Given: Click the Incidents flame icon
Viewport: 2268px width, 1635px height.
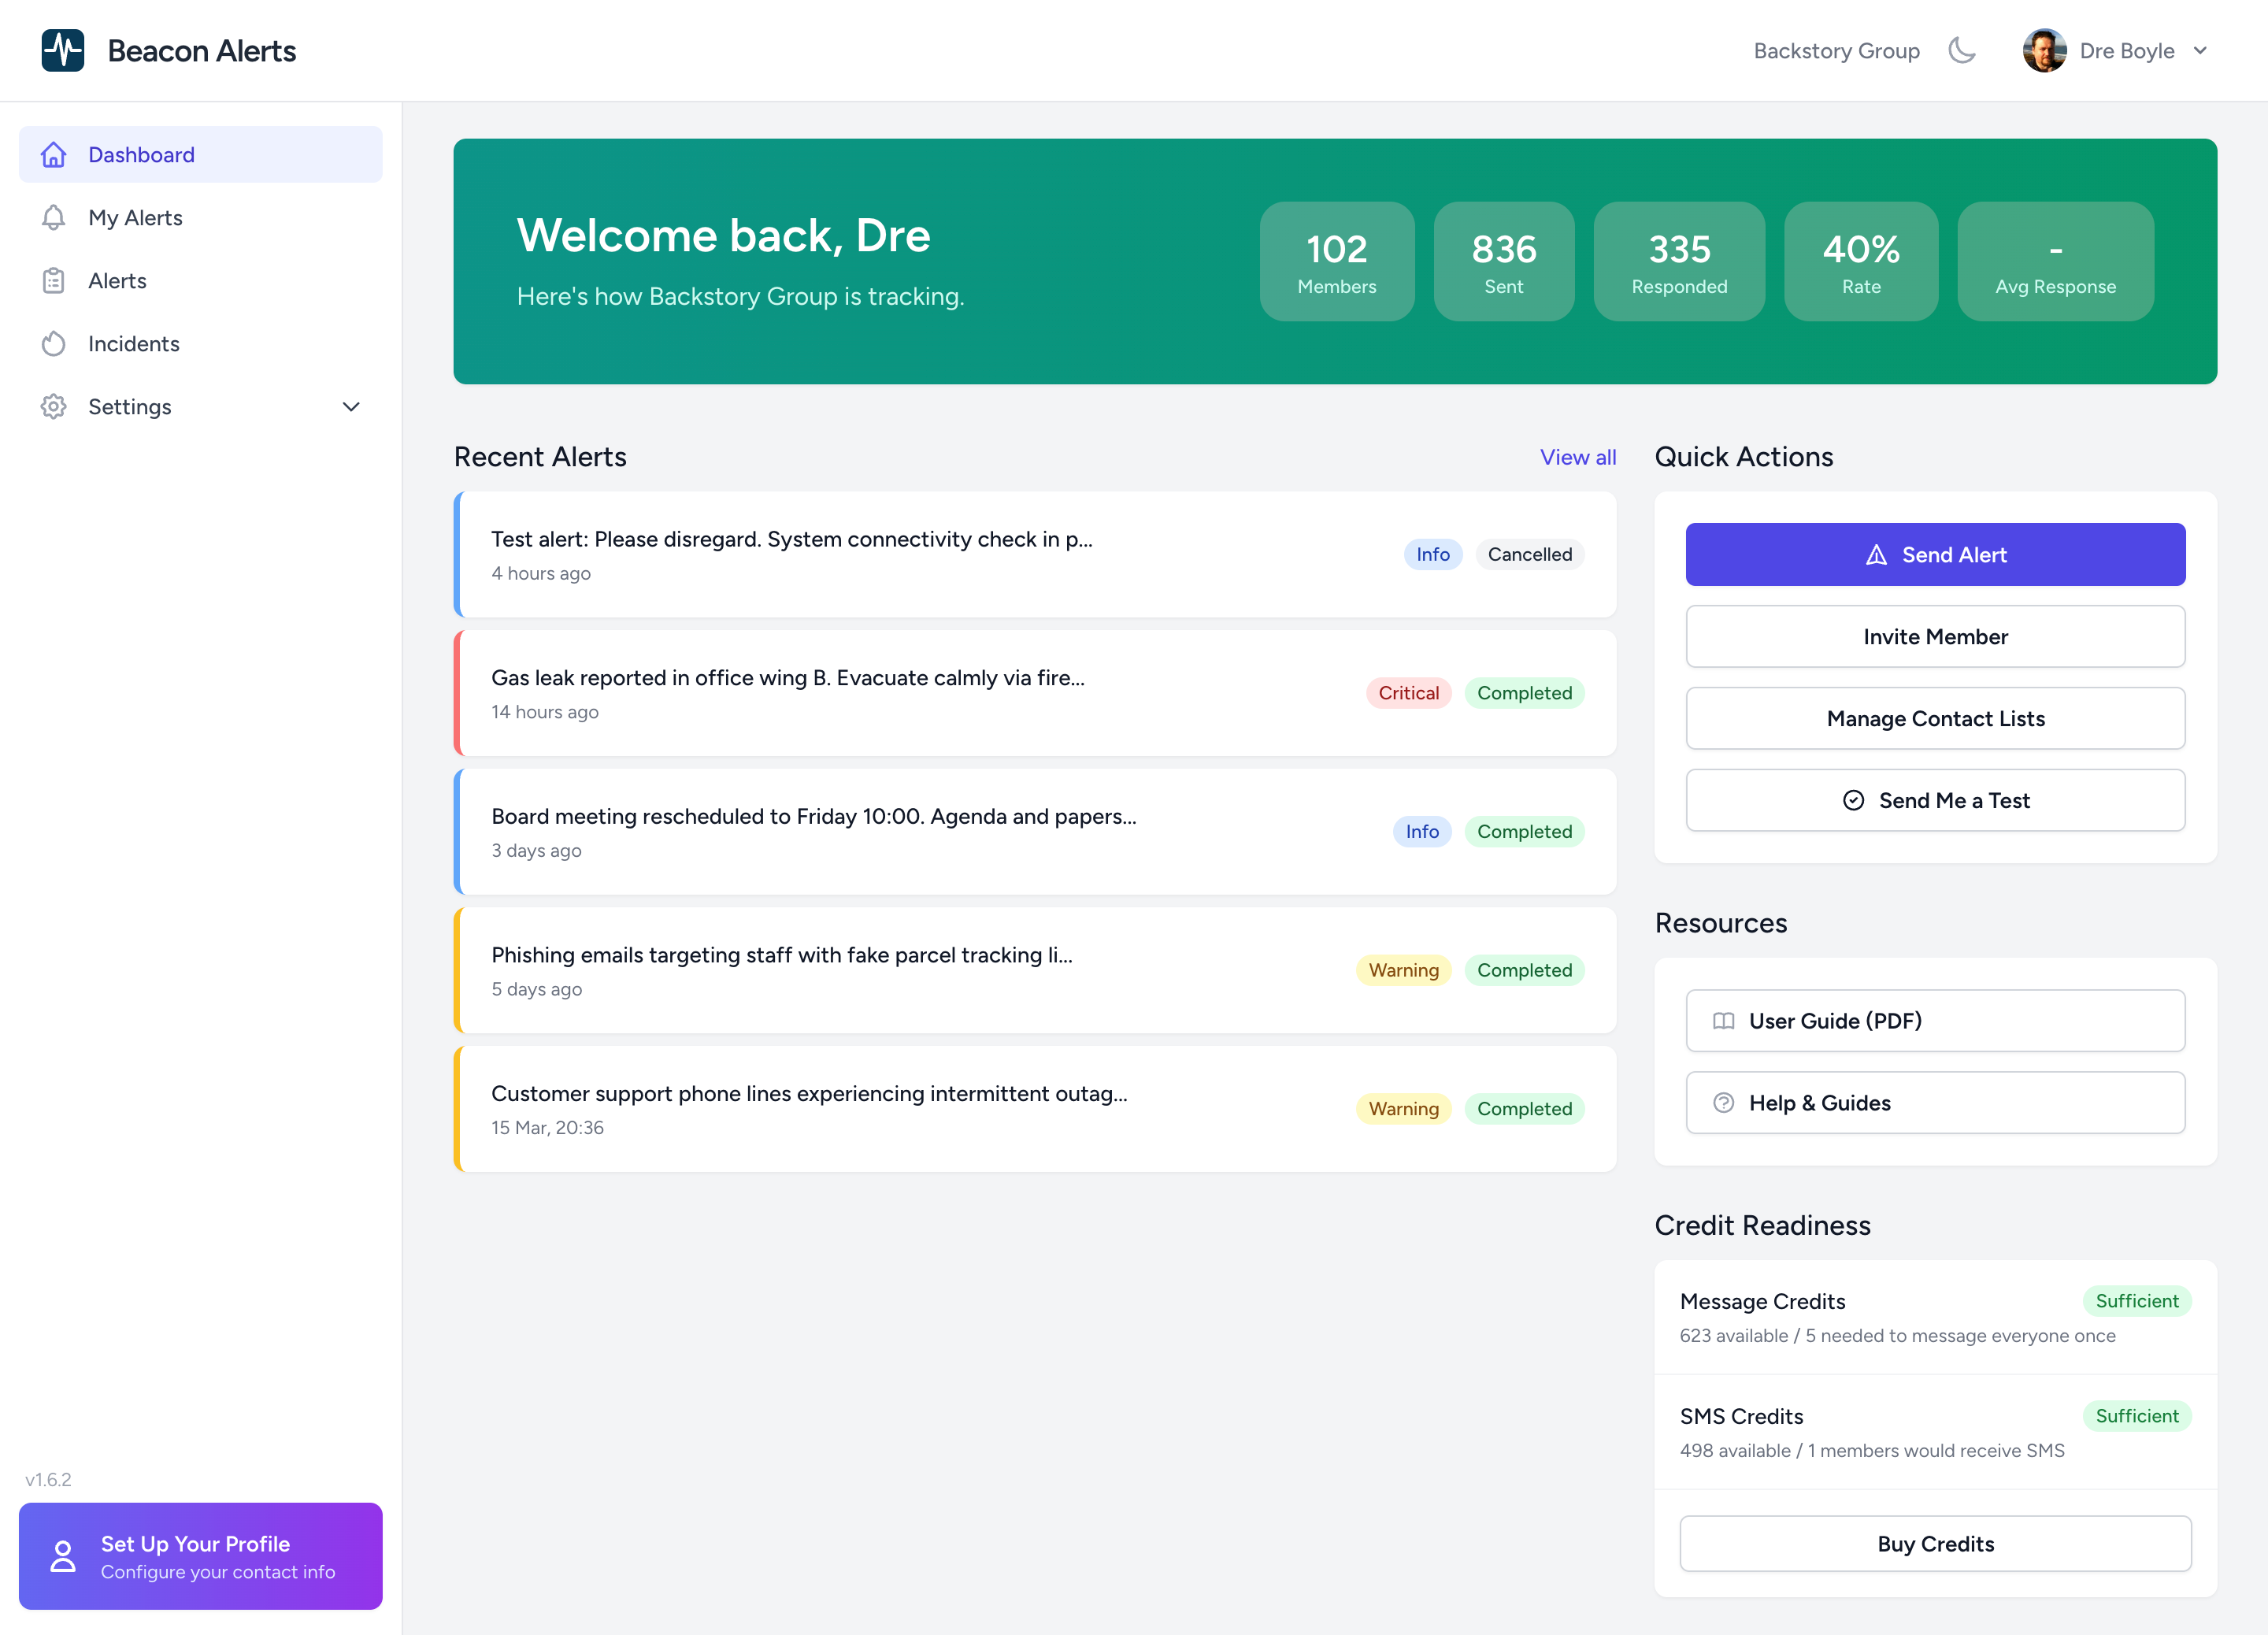Looking at the screenshot, I should click(x=54, y=344).
